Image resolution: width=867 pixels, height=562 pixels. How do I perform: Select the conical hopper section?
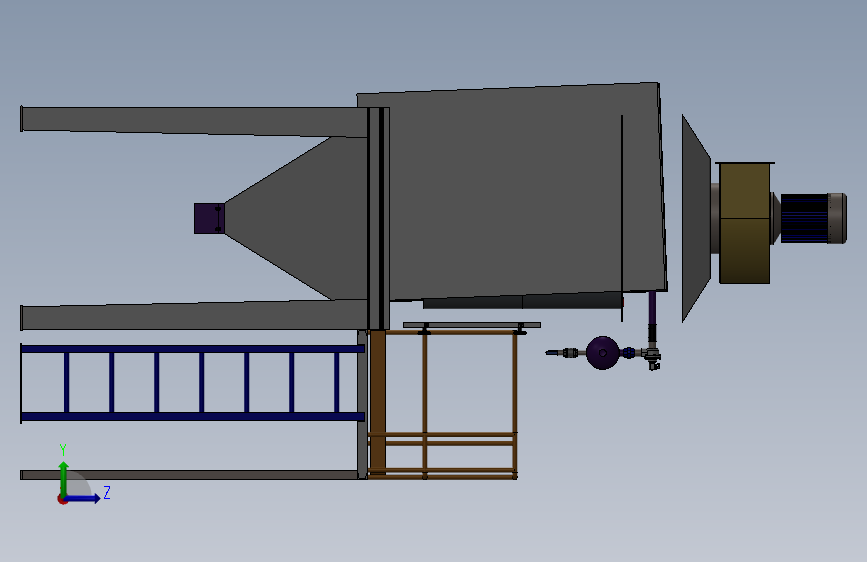point(296,218)
